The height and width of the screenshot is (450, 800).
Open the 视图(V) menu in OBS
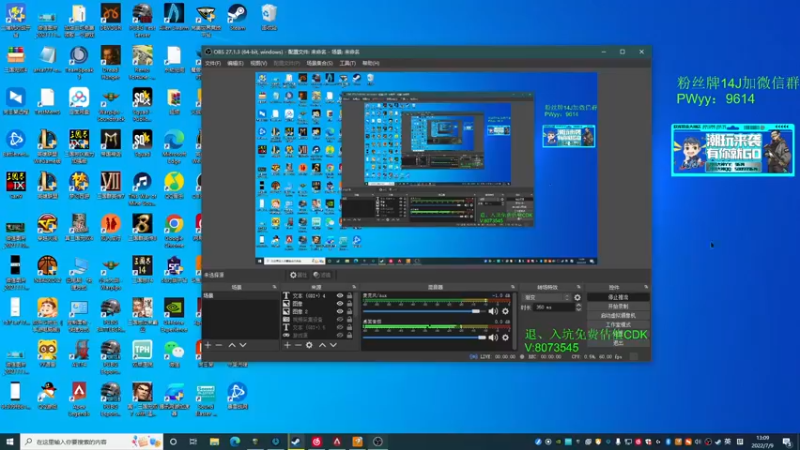[x=259, y=63]
